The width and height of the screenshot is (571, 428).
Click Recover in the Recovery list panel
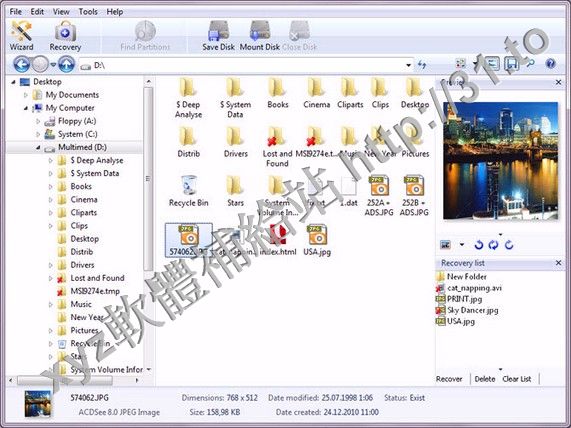click(x=449, y=379)
